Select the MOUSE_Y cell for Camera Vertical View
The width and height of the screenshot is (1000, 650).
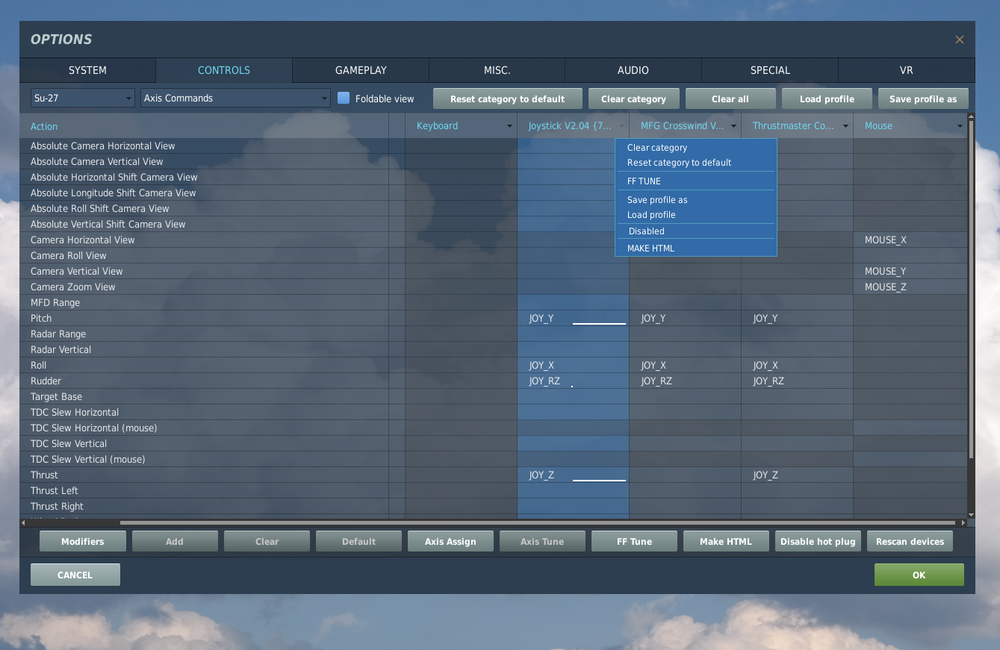point(910,271)
